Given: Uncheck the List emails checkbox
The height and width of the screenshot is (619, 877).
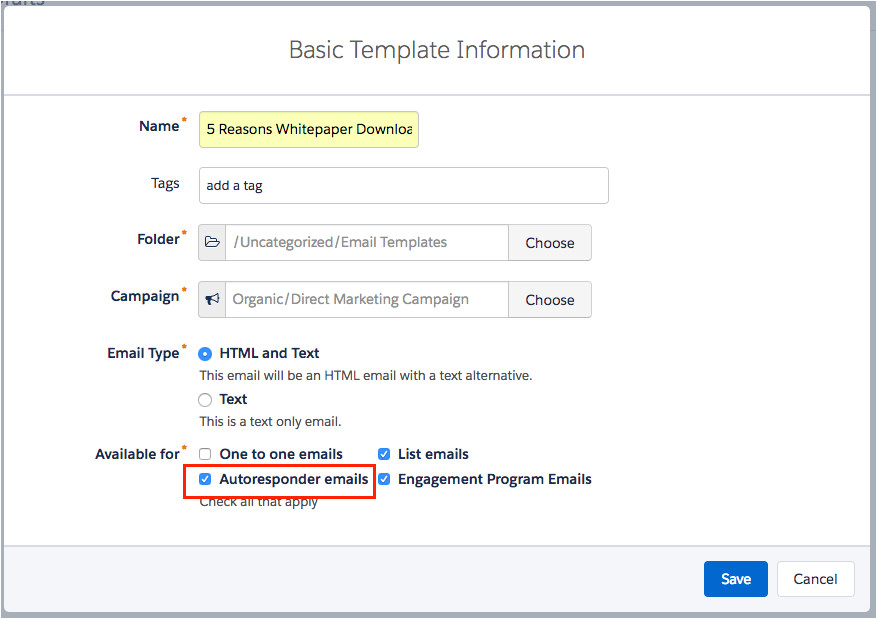Looking at the screenshot, I should click(x=384, y=454).
